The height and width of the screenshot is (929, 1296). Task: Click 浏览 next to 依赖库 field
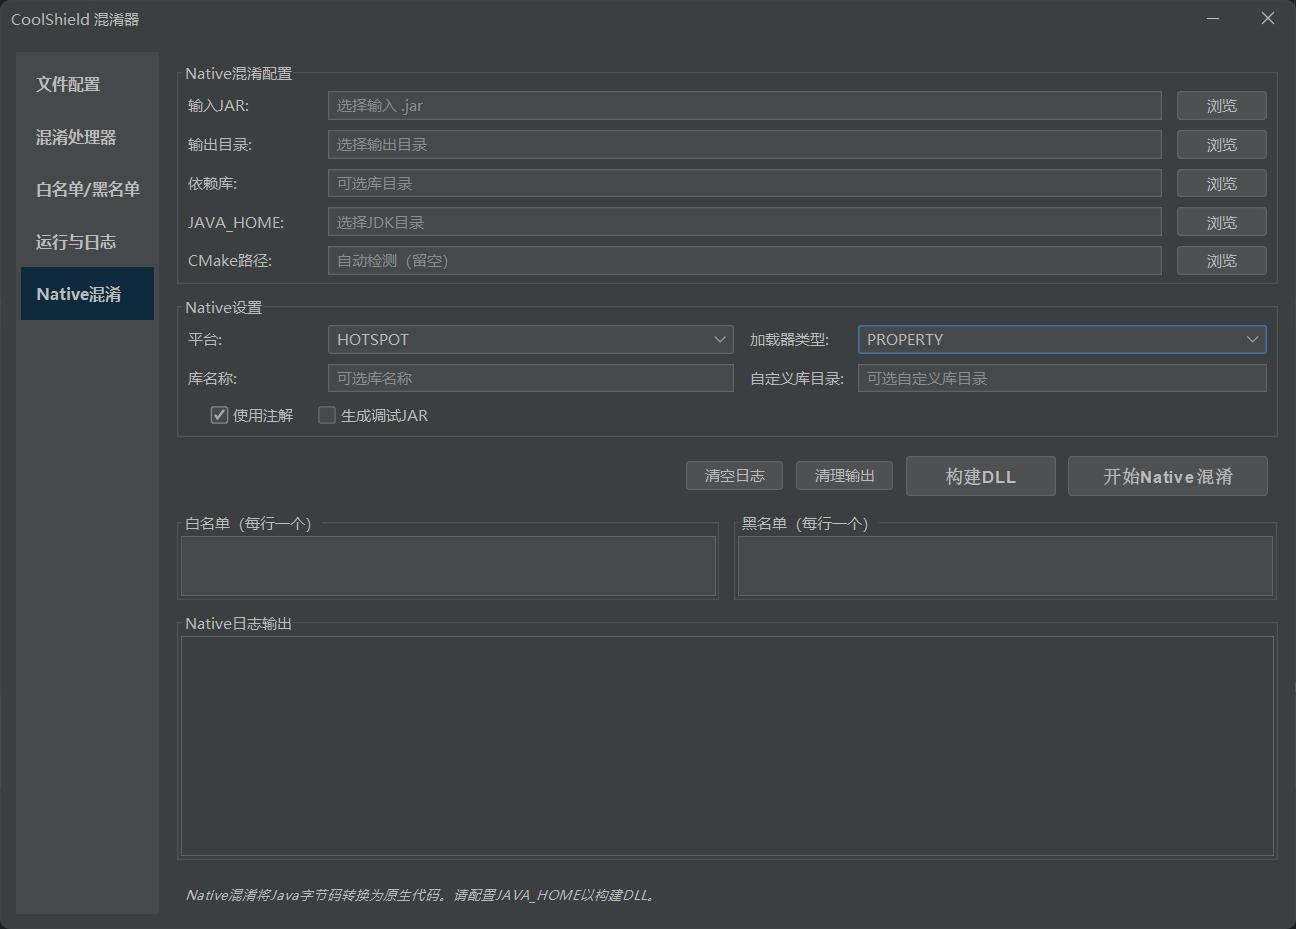(x=1221, y=184)
